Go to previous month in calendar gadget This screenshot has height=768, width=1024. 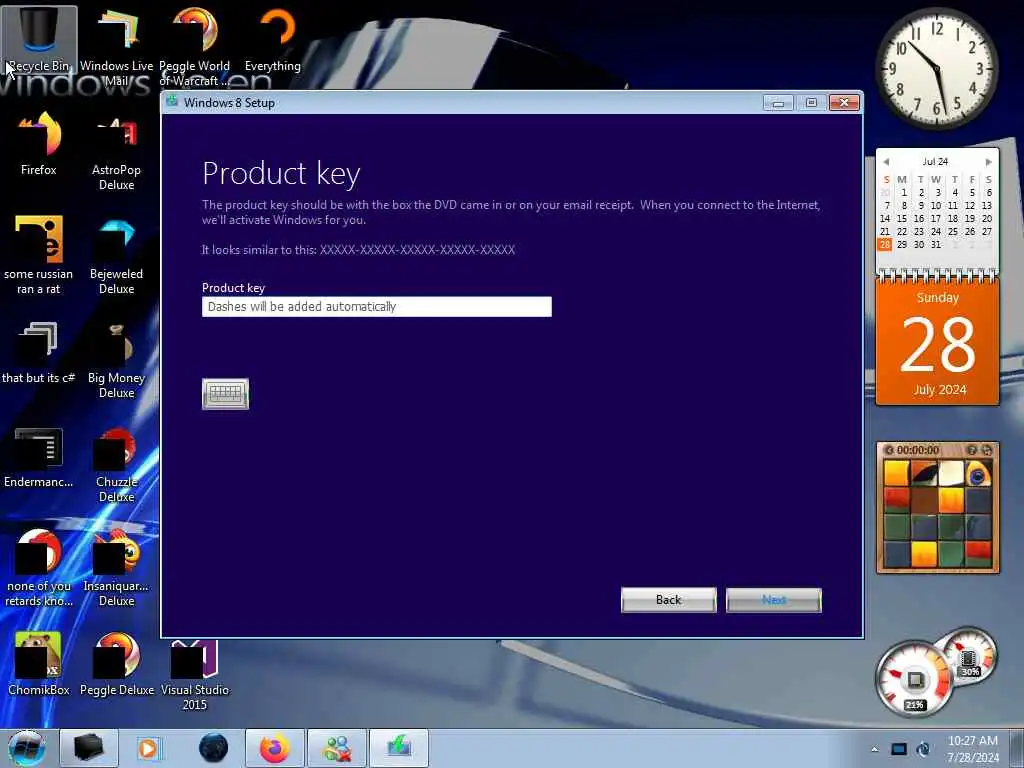click(886, 161)
